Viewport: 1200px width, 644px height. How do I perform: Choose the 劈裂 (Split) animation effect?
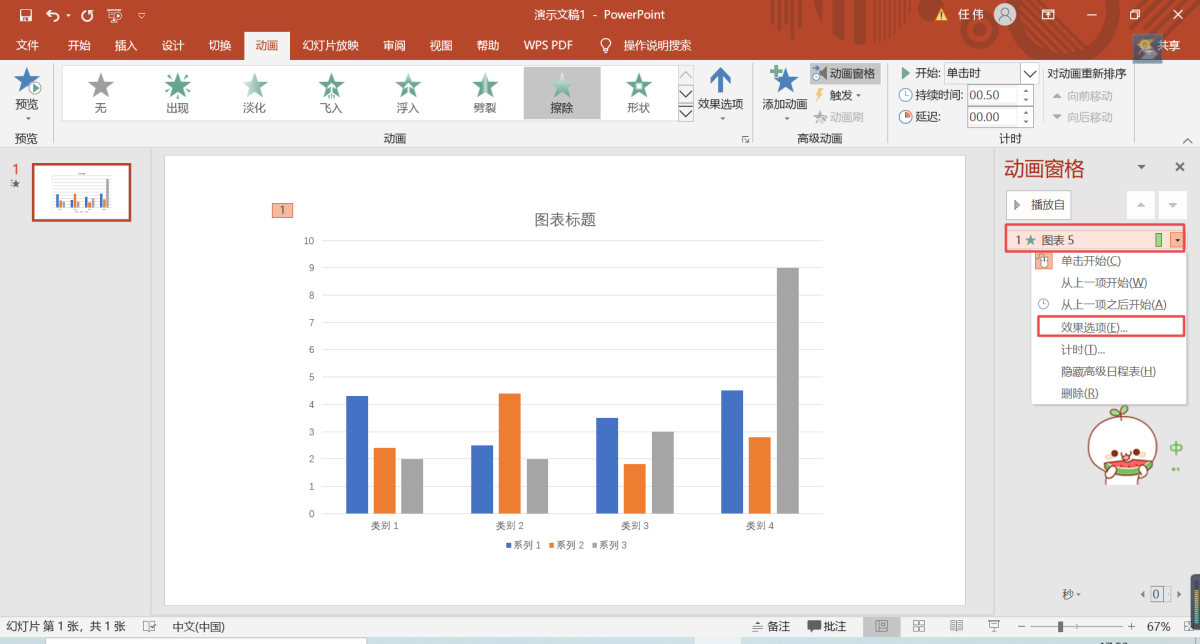click(485, 91)
